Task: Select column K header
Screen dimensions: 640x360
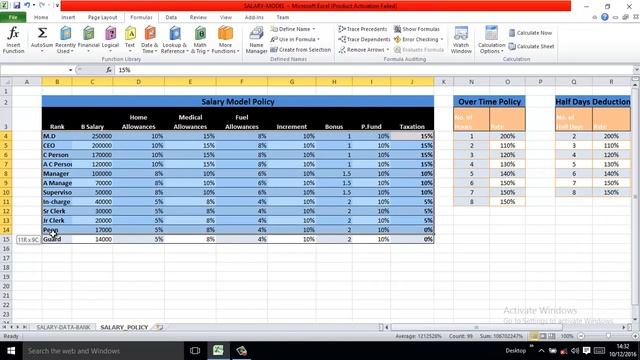Action: pos(444,82)
